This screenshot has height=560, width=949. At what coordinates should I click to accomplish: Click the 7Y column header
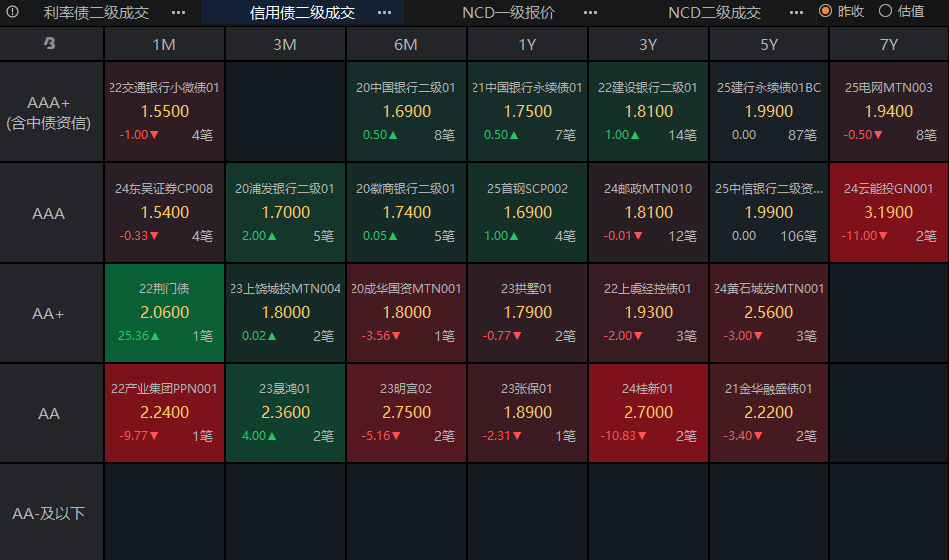tap(888, 44)
